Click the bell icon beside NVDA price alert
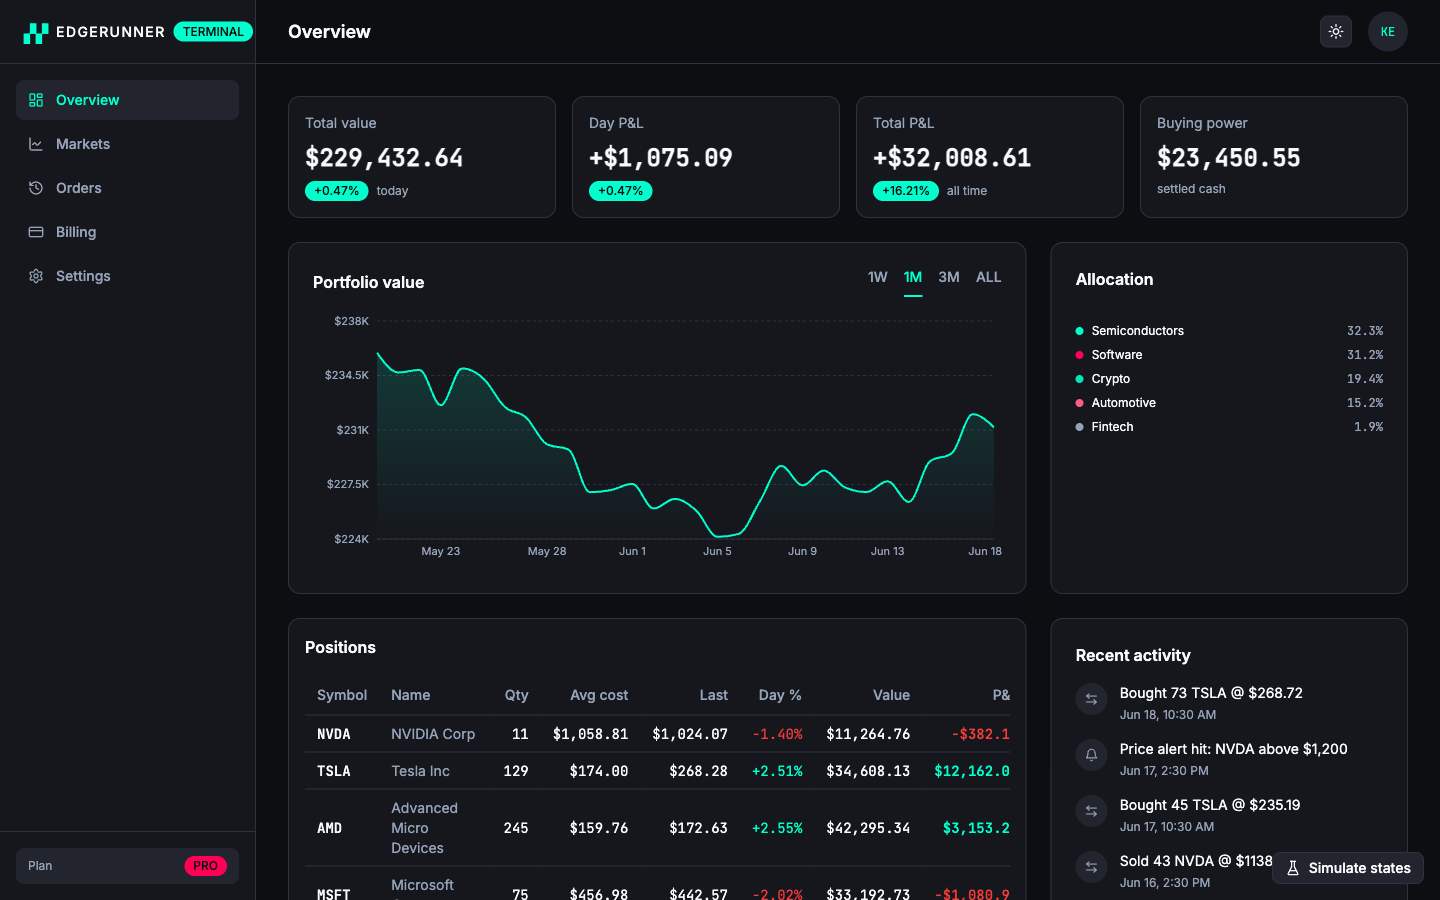 point(1092,755)
